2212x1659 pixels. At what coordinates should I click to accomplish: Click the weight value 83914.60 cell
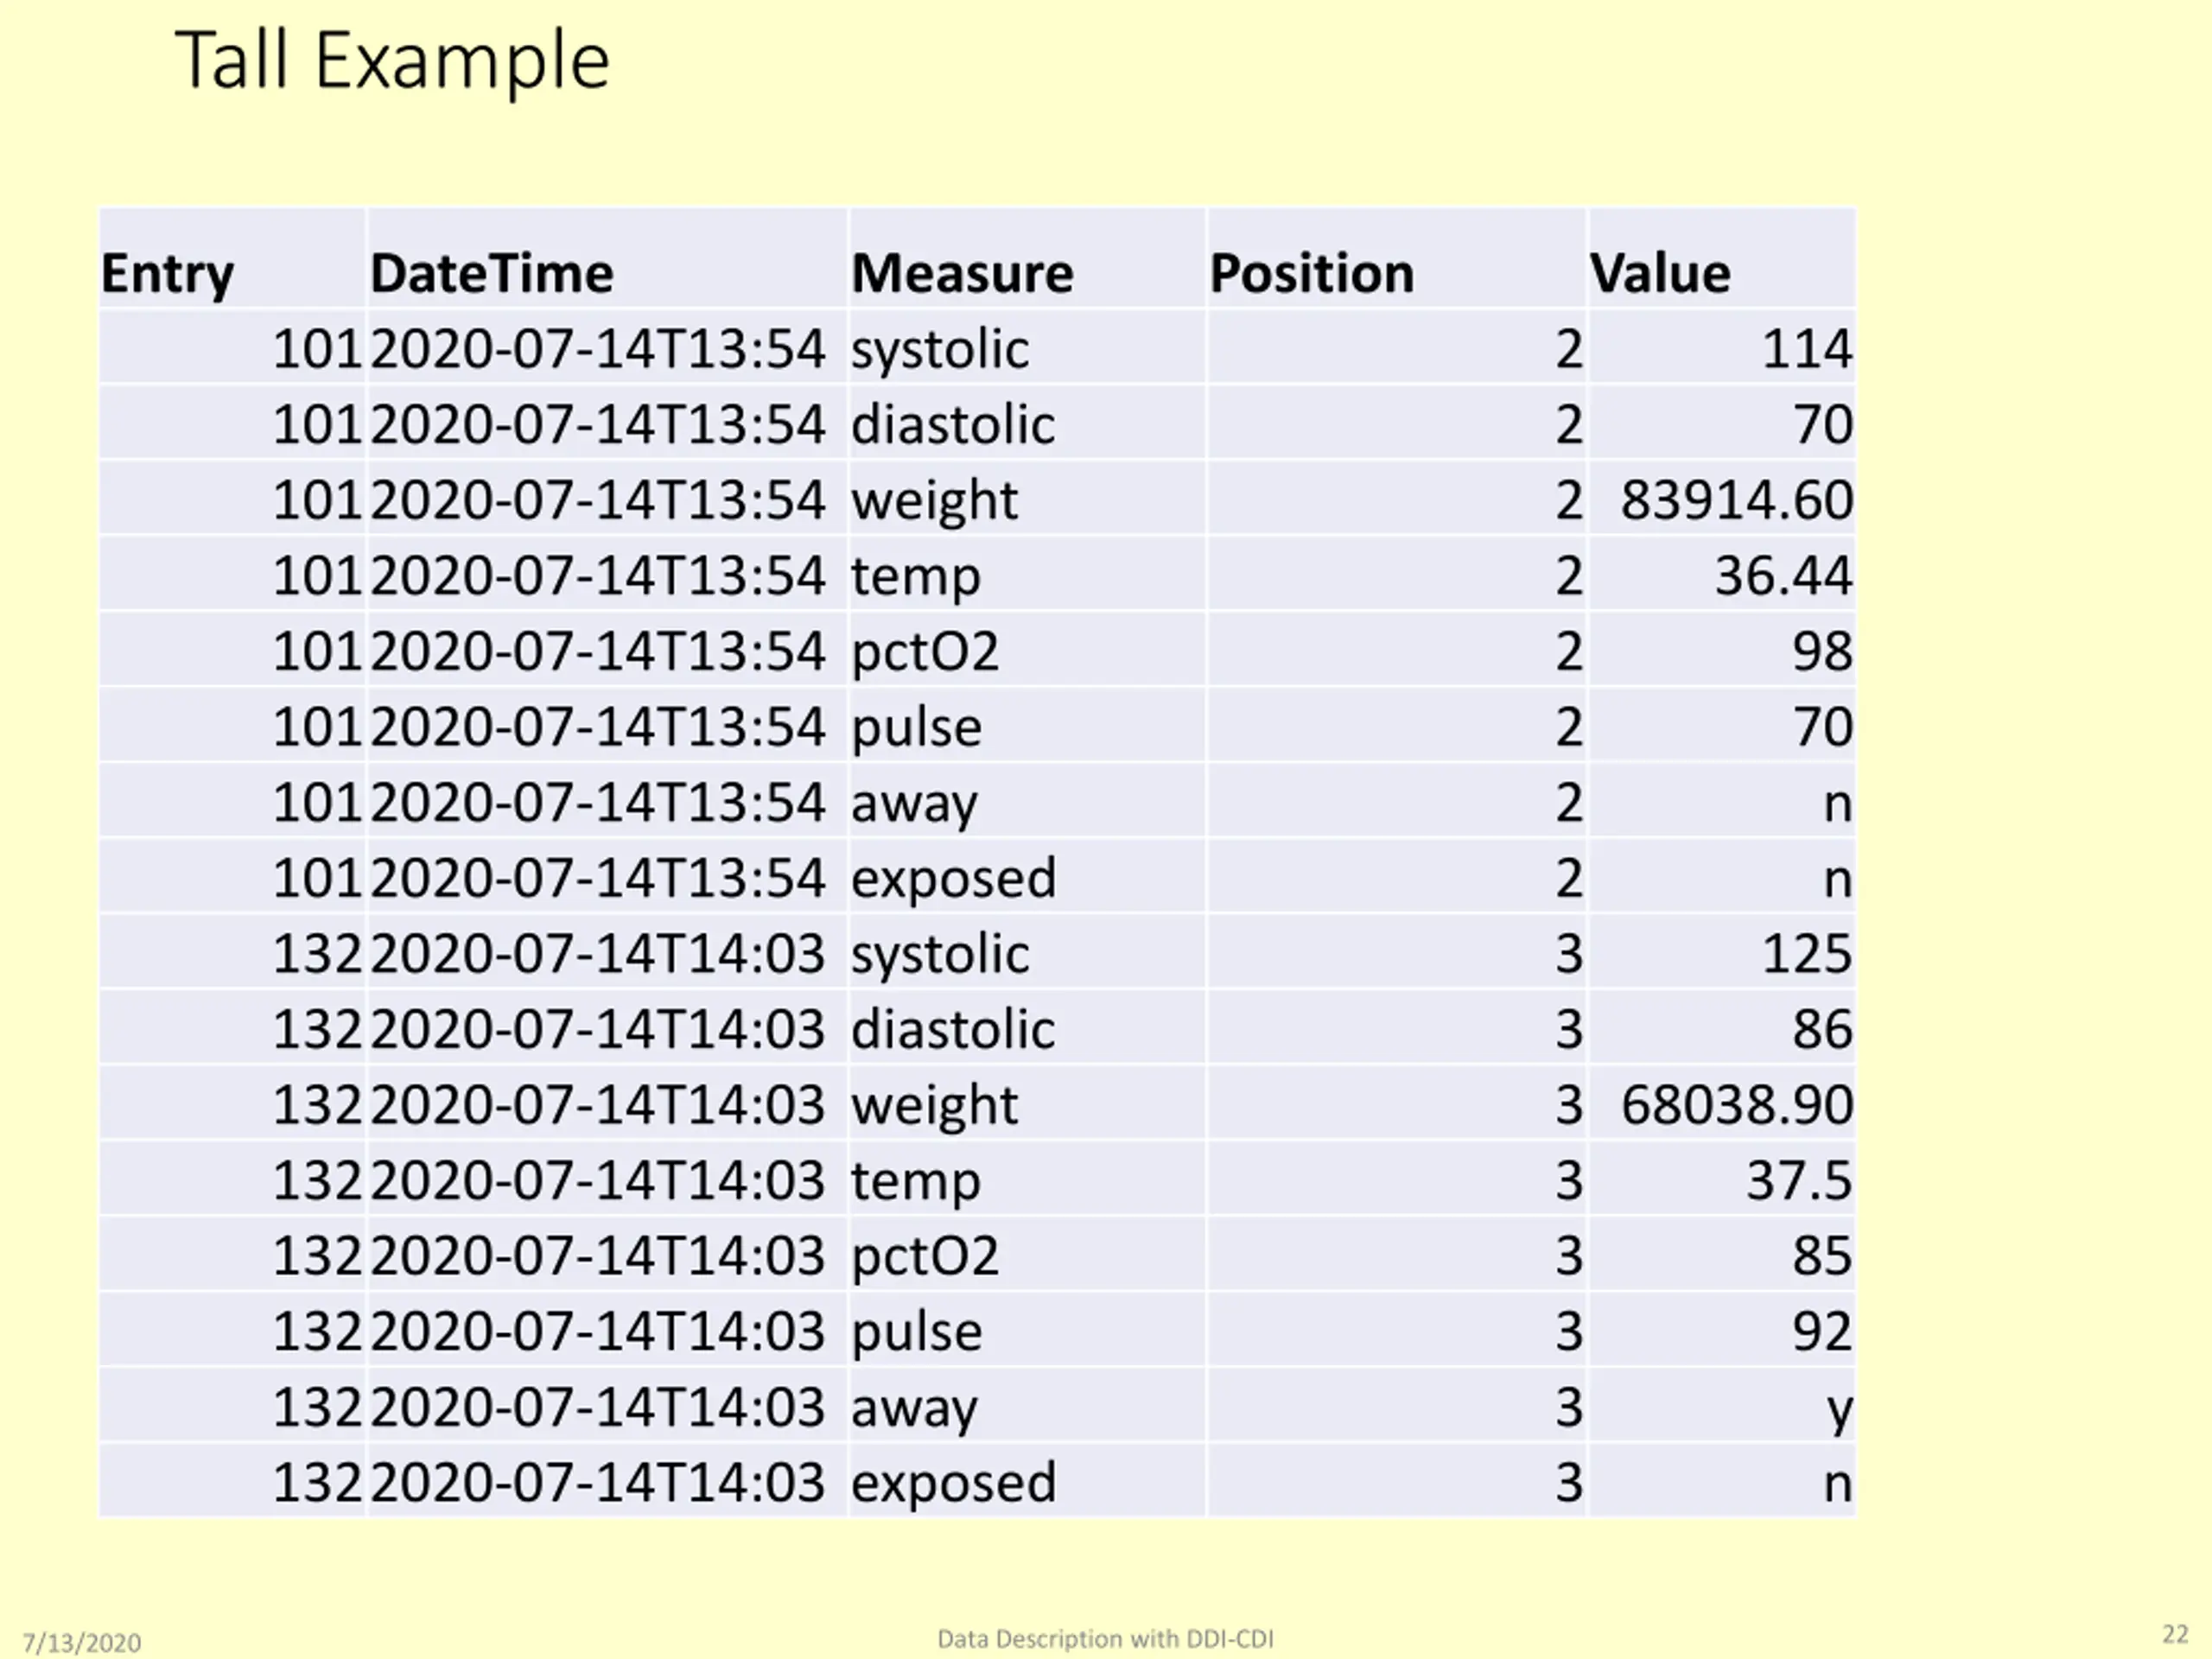click(1722, 499)
